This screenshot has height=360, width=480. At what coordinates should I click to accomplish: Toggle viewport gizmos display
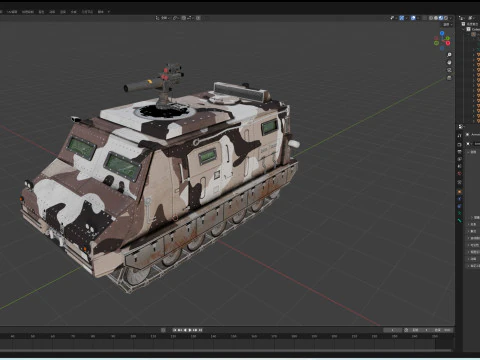click(402, 18)
